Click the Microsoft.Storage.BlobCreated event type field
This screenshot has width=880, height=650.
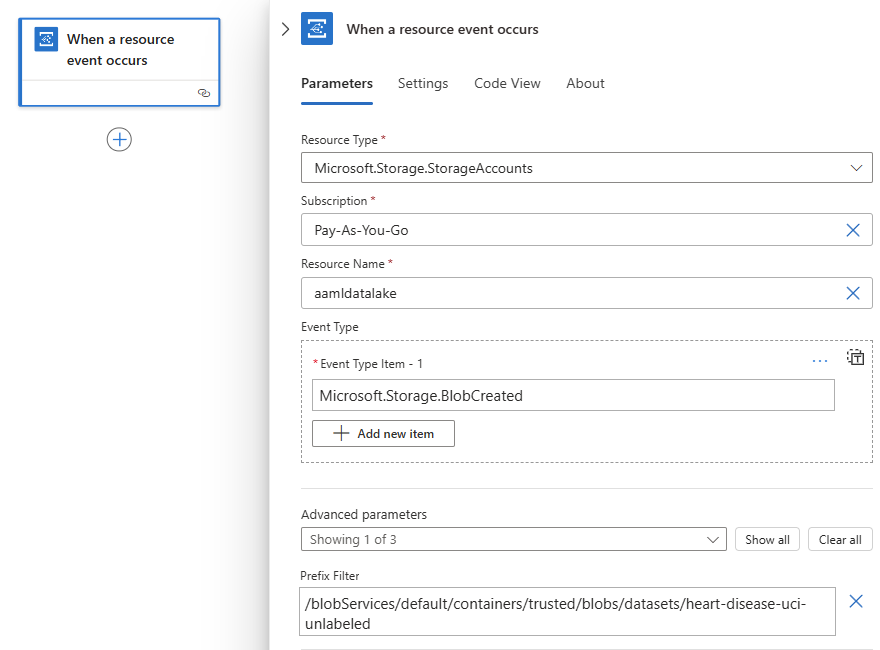click(x=573, y=395)
